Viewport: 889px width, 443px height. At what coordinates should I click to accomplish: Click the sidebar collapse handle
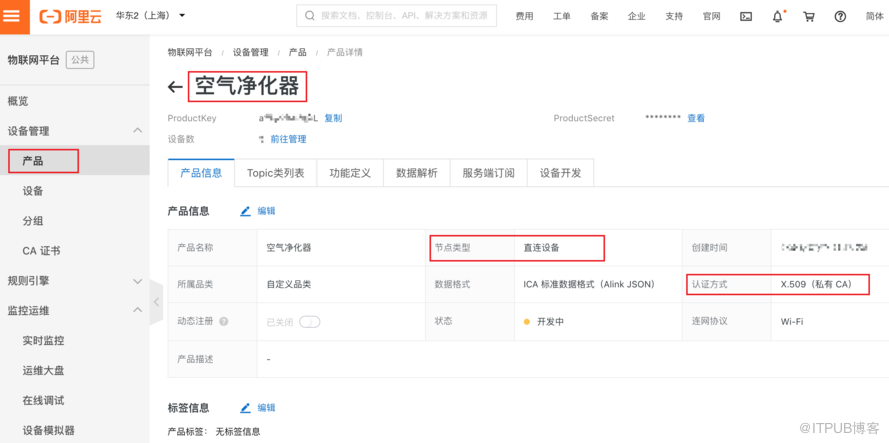[x=156, y=302]
